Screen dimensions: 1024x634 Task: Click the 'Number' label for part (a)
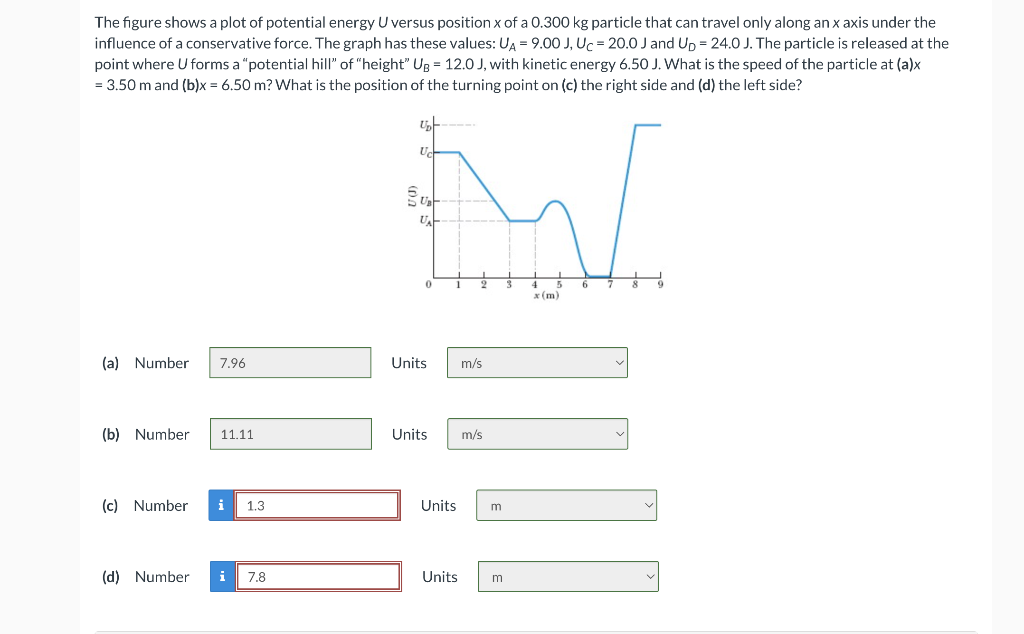click(162, 362)
